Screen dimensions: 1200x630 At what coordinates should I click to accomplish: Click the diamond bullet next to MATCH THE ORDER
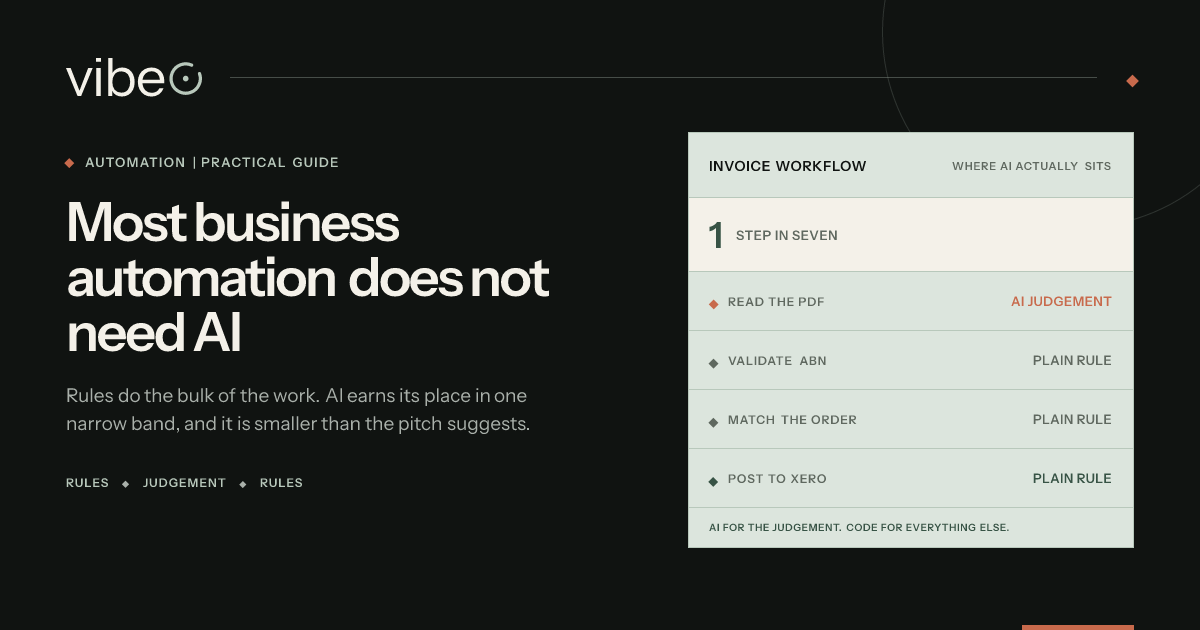[x=713, y=421]
